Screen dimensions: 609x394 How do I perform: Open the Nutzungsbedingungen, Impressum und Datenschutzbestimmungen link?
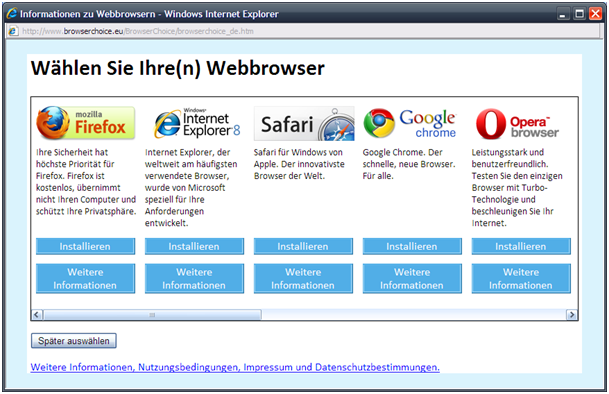click(235, 367)
